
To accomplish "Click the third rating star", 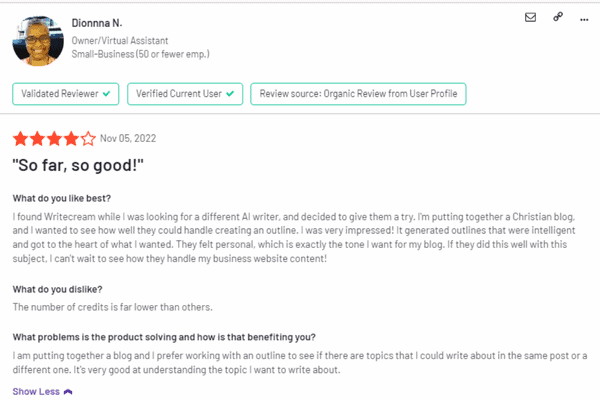I will (x=55, y=138).
